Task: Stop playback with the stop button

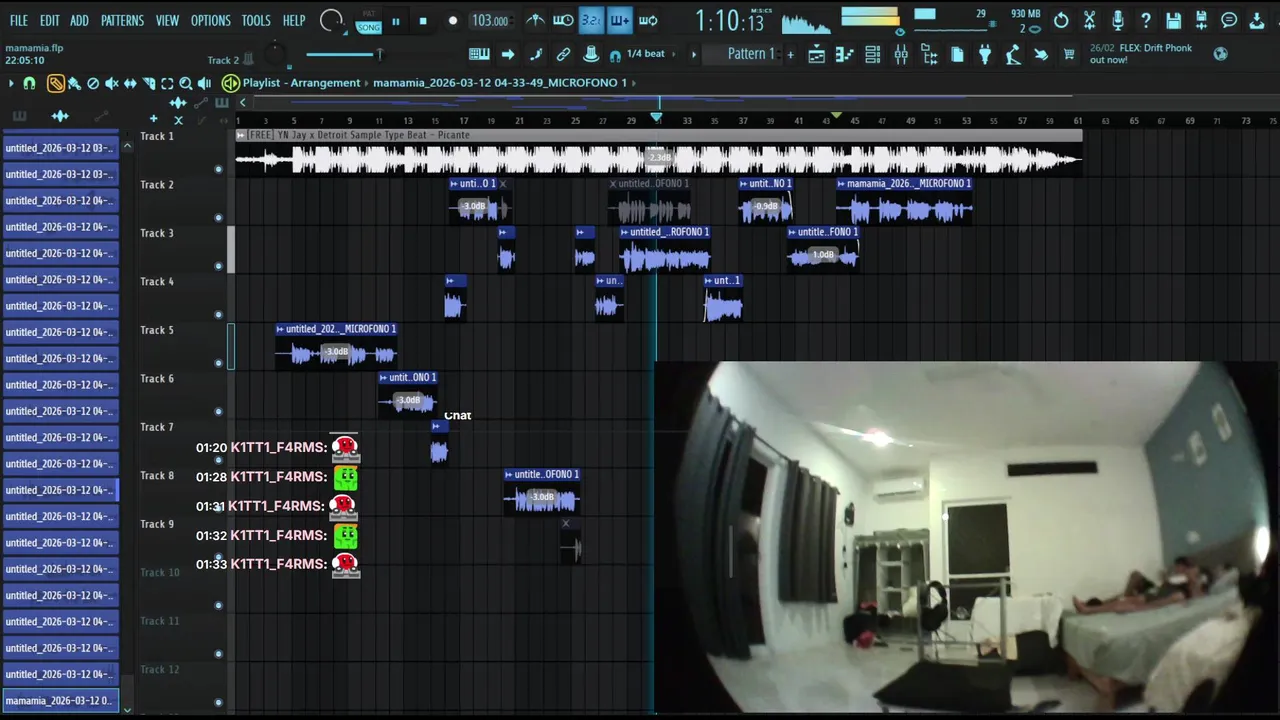Action: coord(423,21)
